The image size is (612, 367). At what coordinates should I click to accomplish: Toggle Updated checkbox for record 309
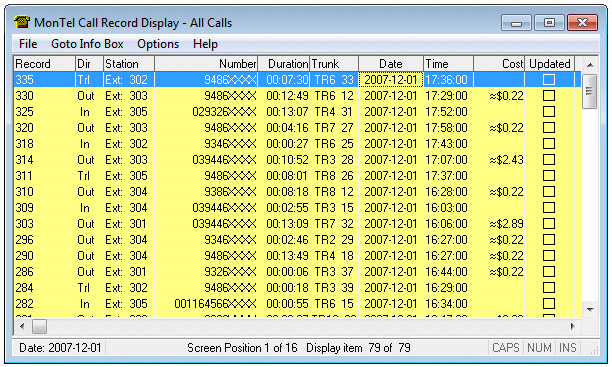tap(549, 208)
